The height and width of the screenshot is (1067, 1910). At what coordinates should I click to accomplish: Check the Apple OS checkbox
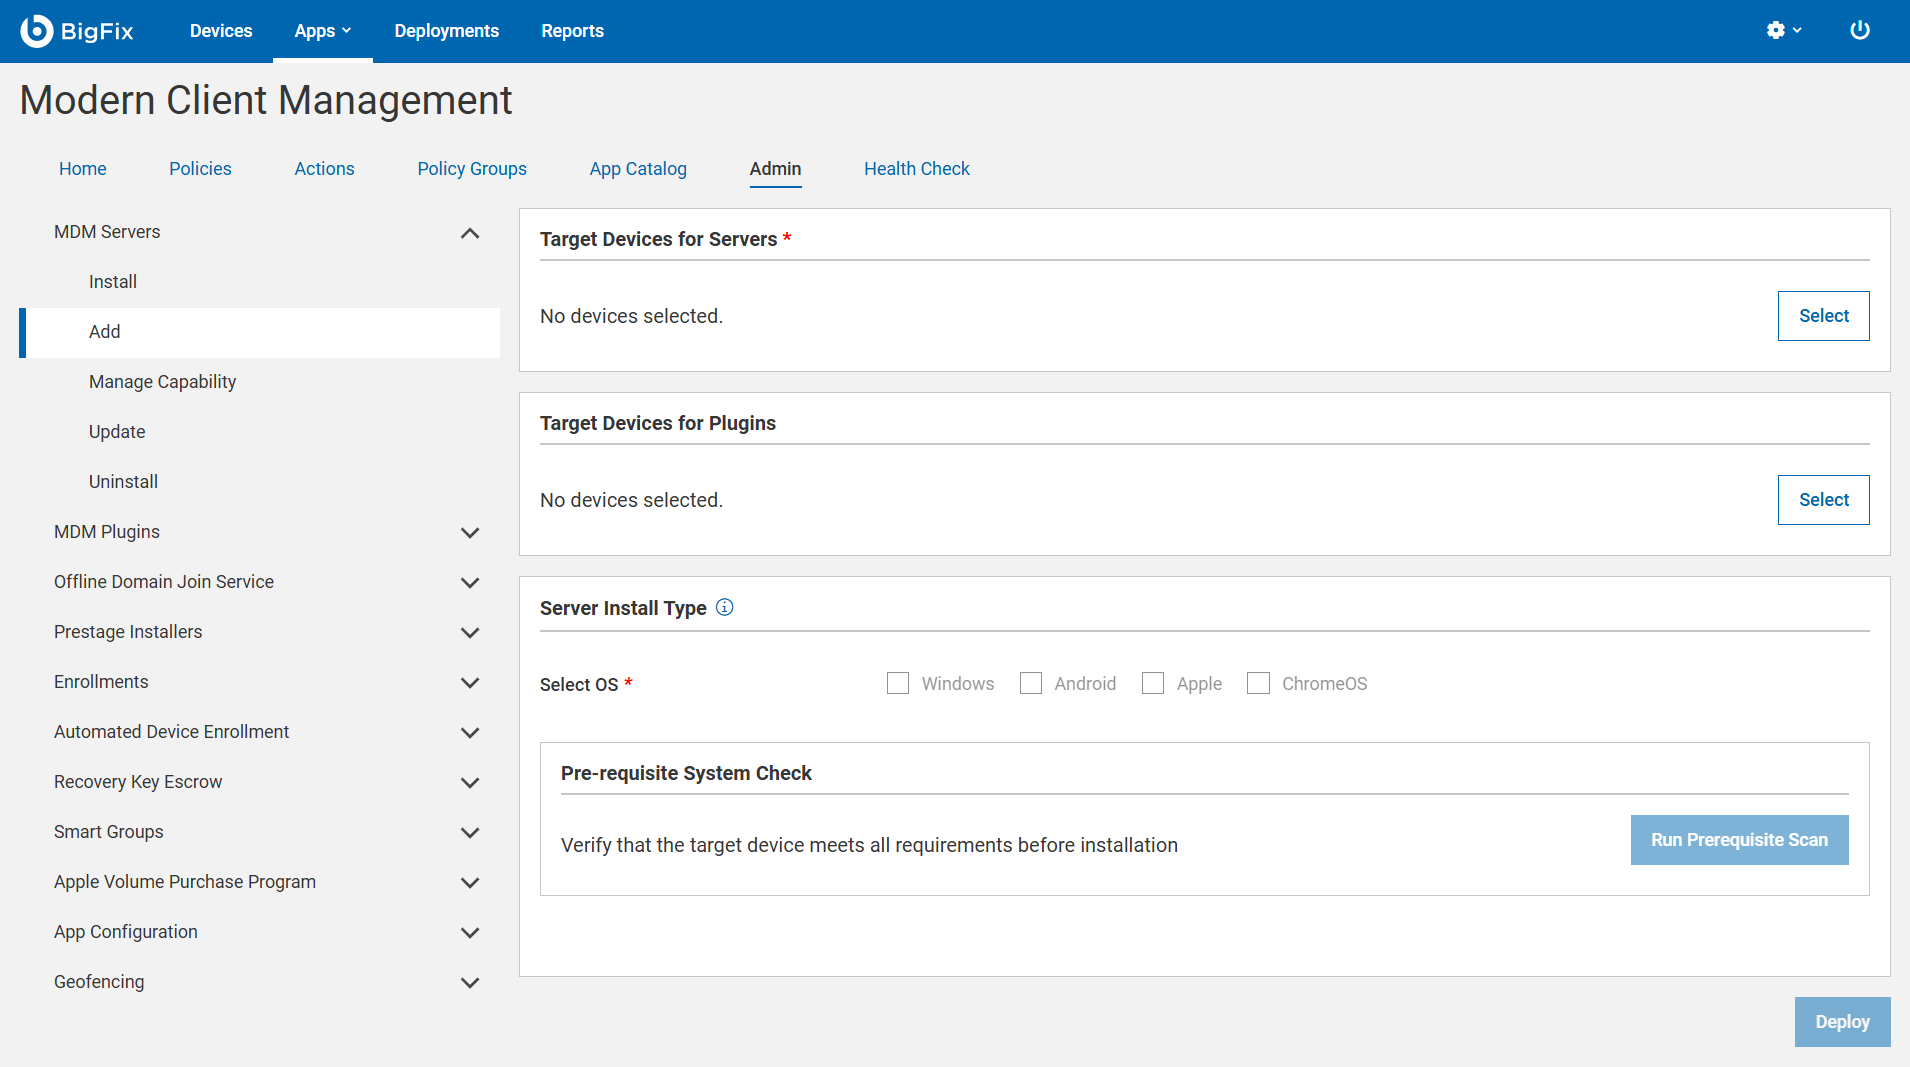1153,684
